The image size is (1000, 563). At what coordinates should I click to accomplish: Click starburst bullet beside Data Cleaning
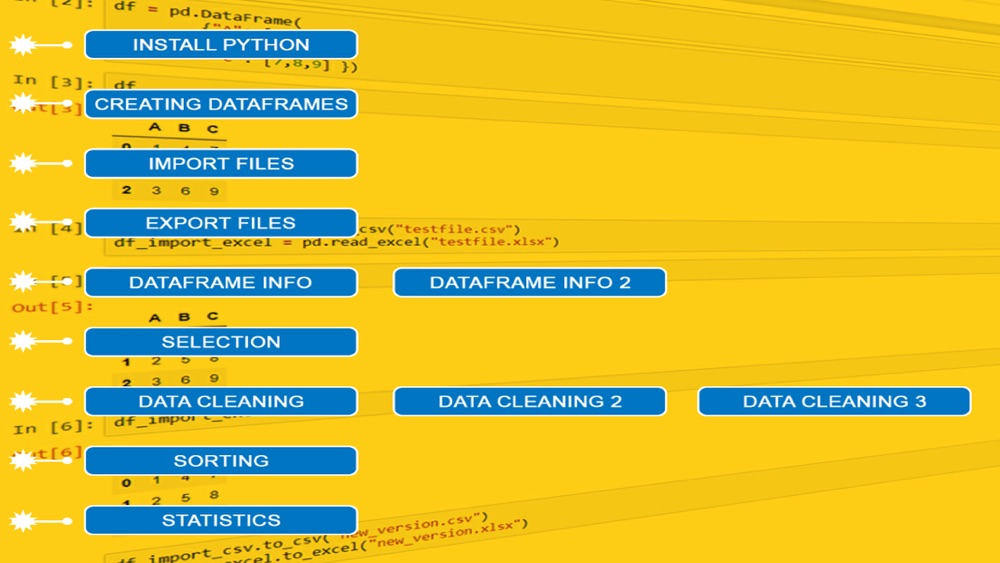23,401
